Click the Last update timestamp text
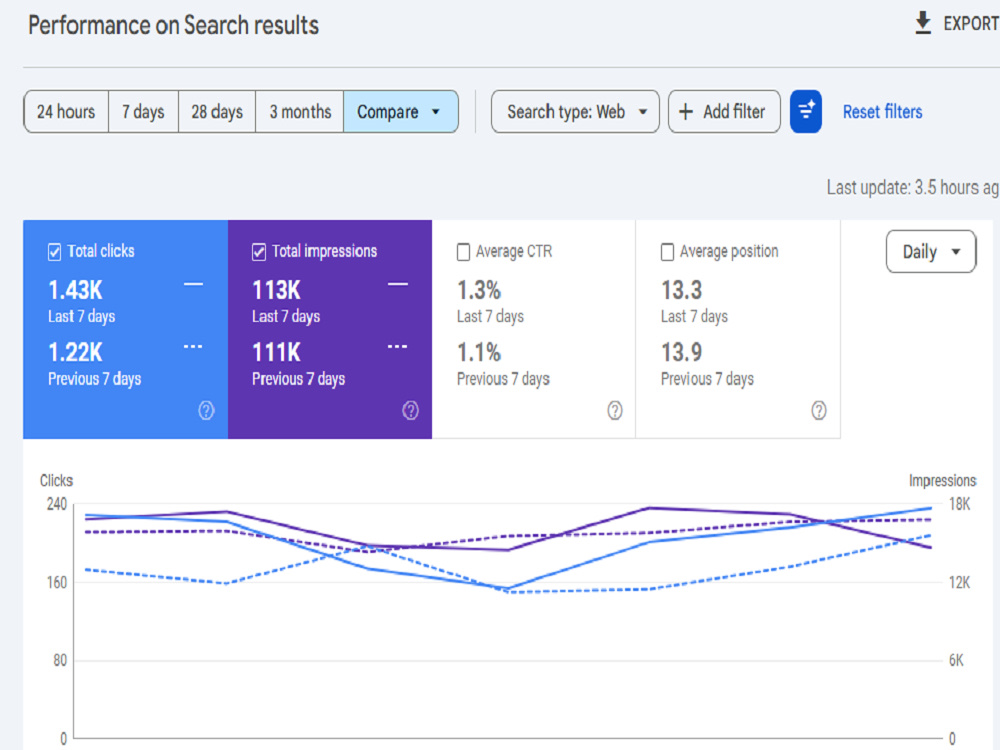Screen dimensions: 1000x750 tap(913, 188)
